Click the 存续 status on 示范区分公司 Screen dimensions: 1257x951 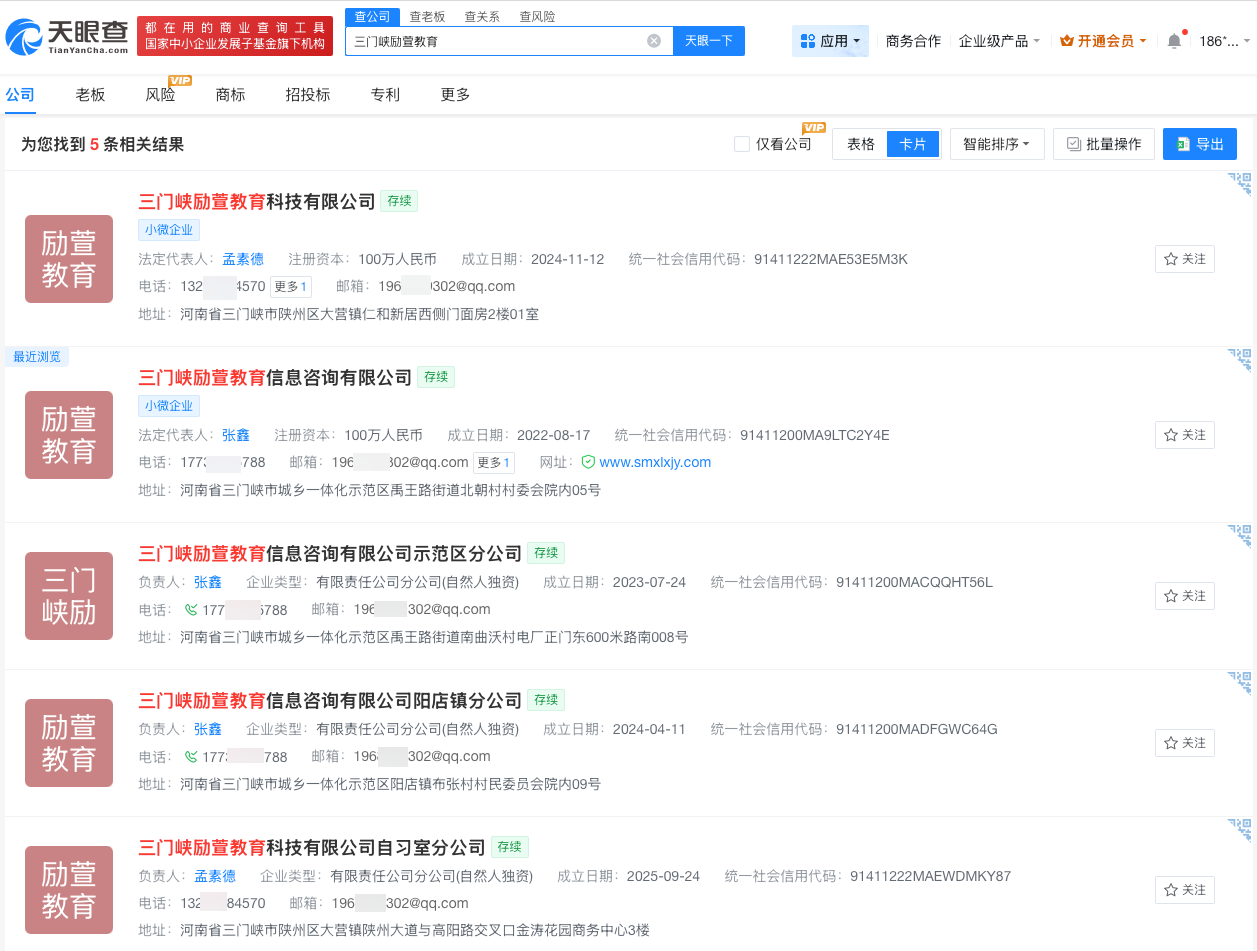pos(547,553)
